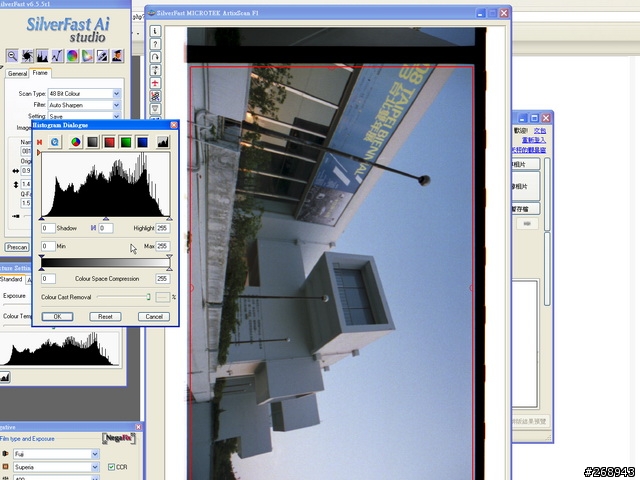
Task: Click Reset in the Histogram Dialogue
Action: (105, 316)
